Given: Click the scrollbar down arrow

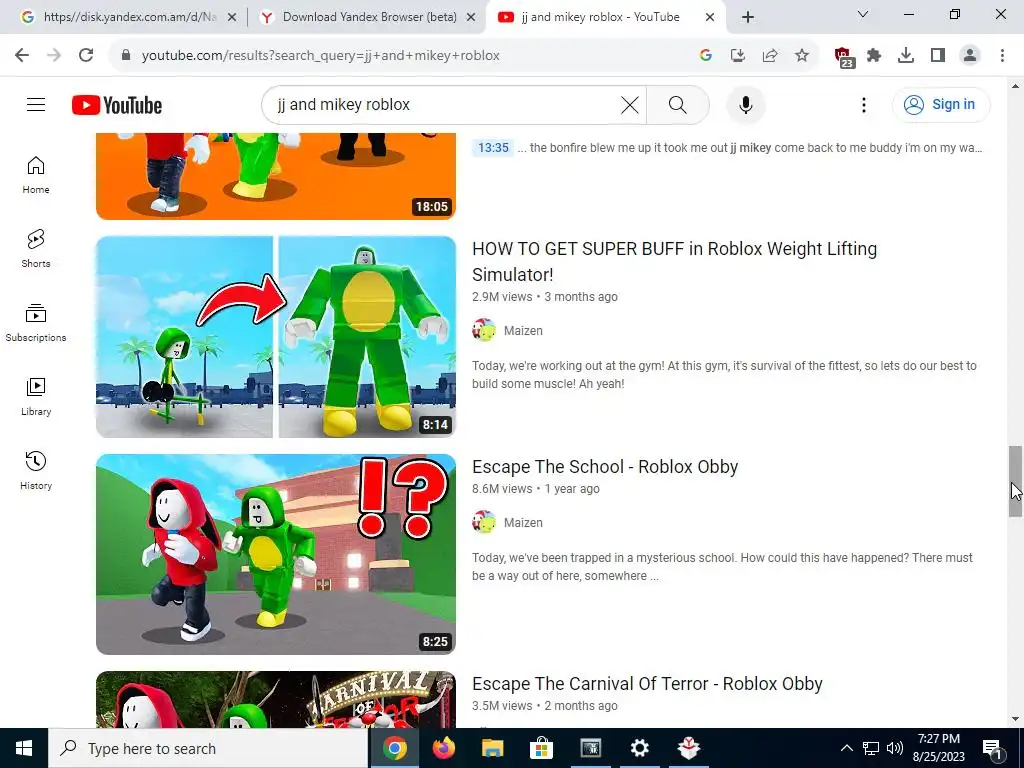Looking at the screenshot, I should (x=1015, y=719).
